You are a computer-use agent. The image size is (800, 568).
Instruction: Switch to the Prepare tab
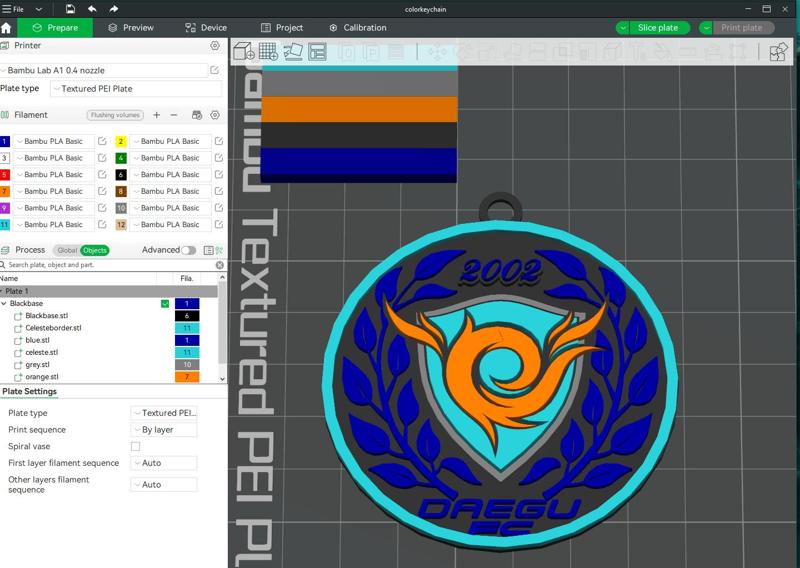[x=55, y=28]
